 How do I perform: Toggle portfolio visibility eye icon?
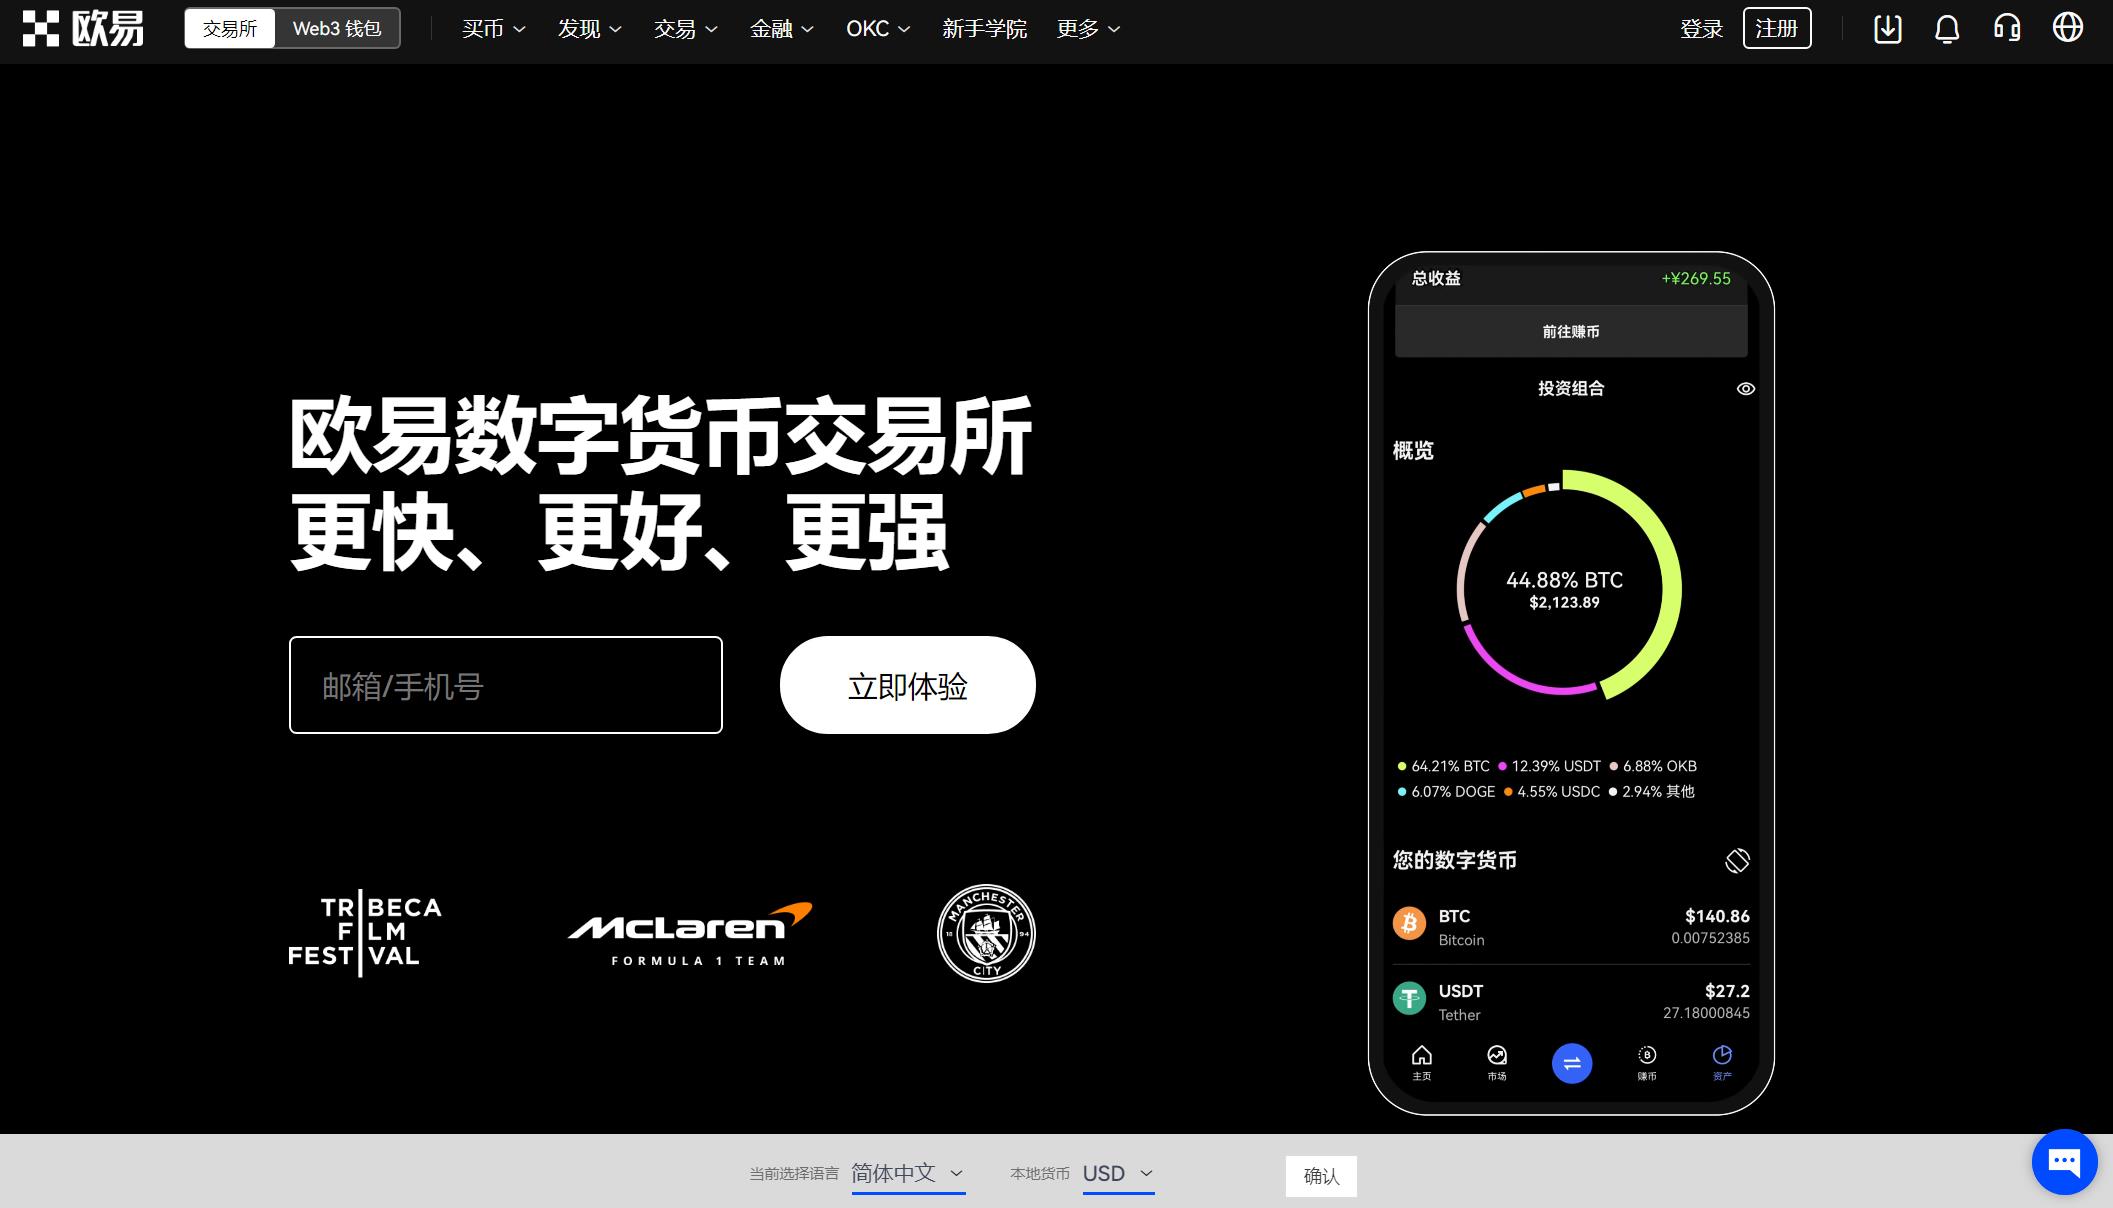tap(1746, 389)
